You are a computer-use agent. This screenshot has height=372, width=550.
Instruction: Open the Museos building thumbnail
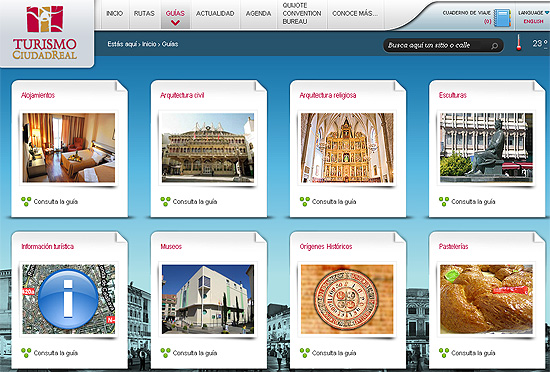(208, 299)
